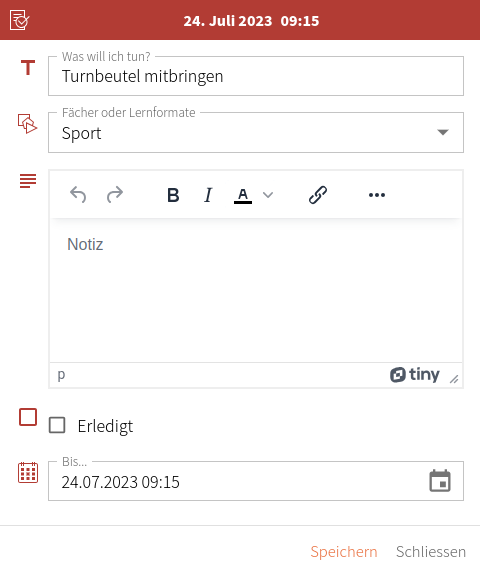The width and height of the screenshot is (480, 576).
Task: Click the redo arrow in editor toolbar
Action: tap(115, 195)
